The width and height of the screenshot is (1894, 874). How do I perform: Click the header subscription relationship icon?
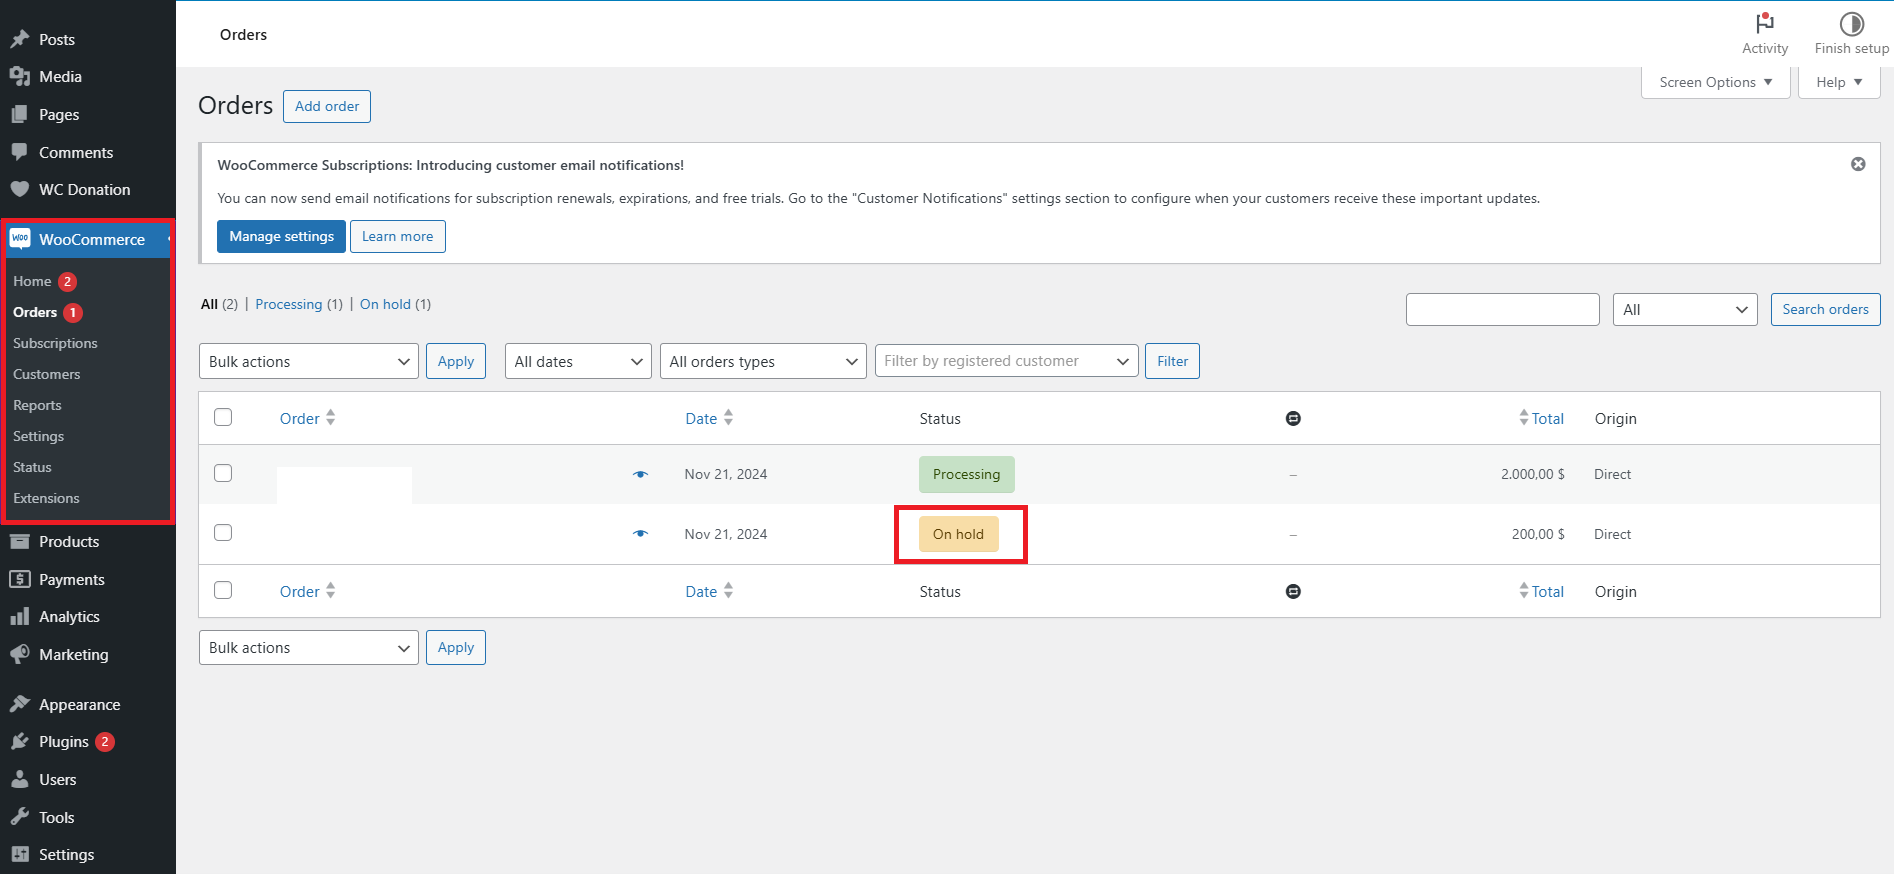coord(1293,418)
